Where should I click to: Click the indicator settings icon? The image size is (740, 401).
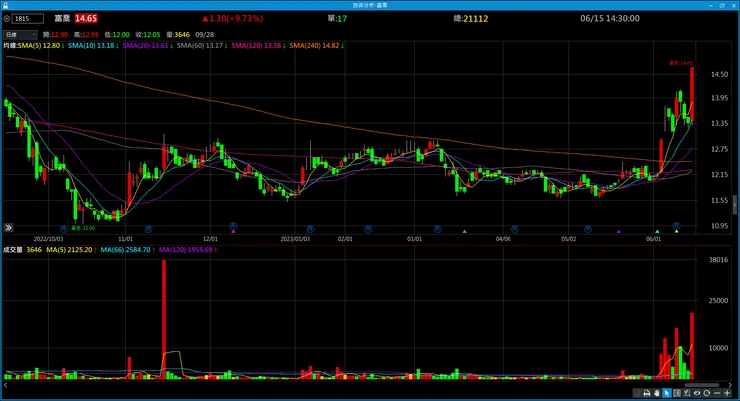point(687,393)
